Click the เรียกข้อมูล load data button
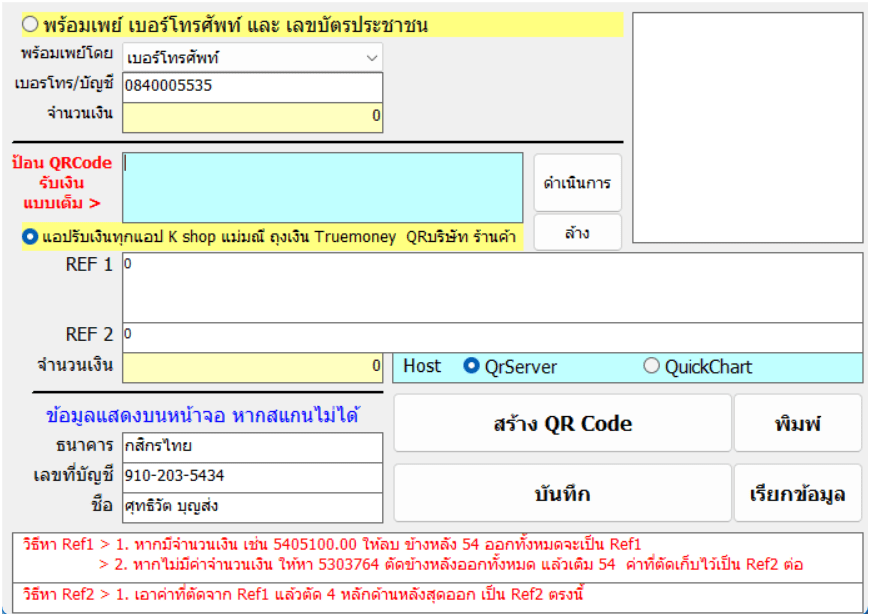This screenshot has height=616, width=870. 797,493
